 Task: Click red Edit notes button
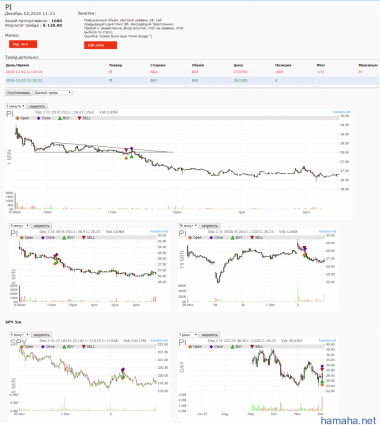(x=100, y=45)
